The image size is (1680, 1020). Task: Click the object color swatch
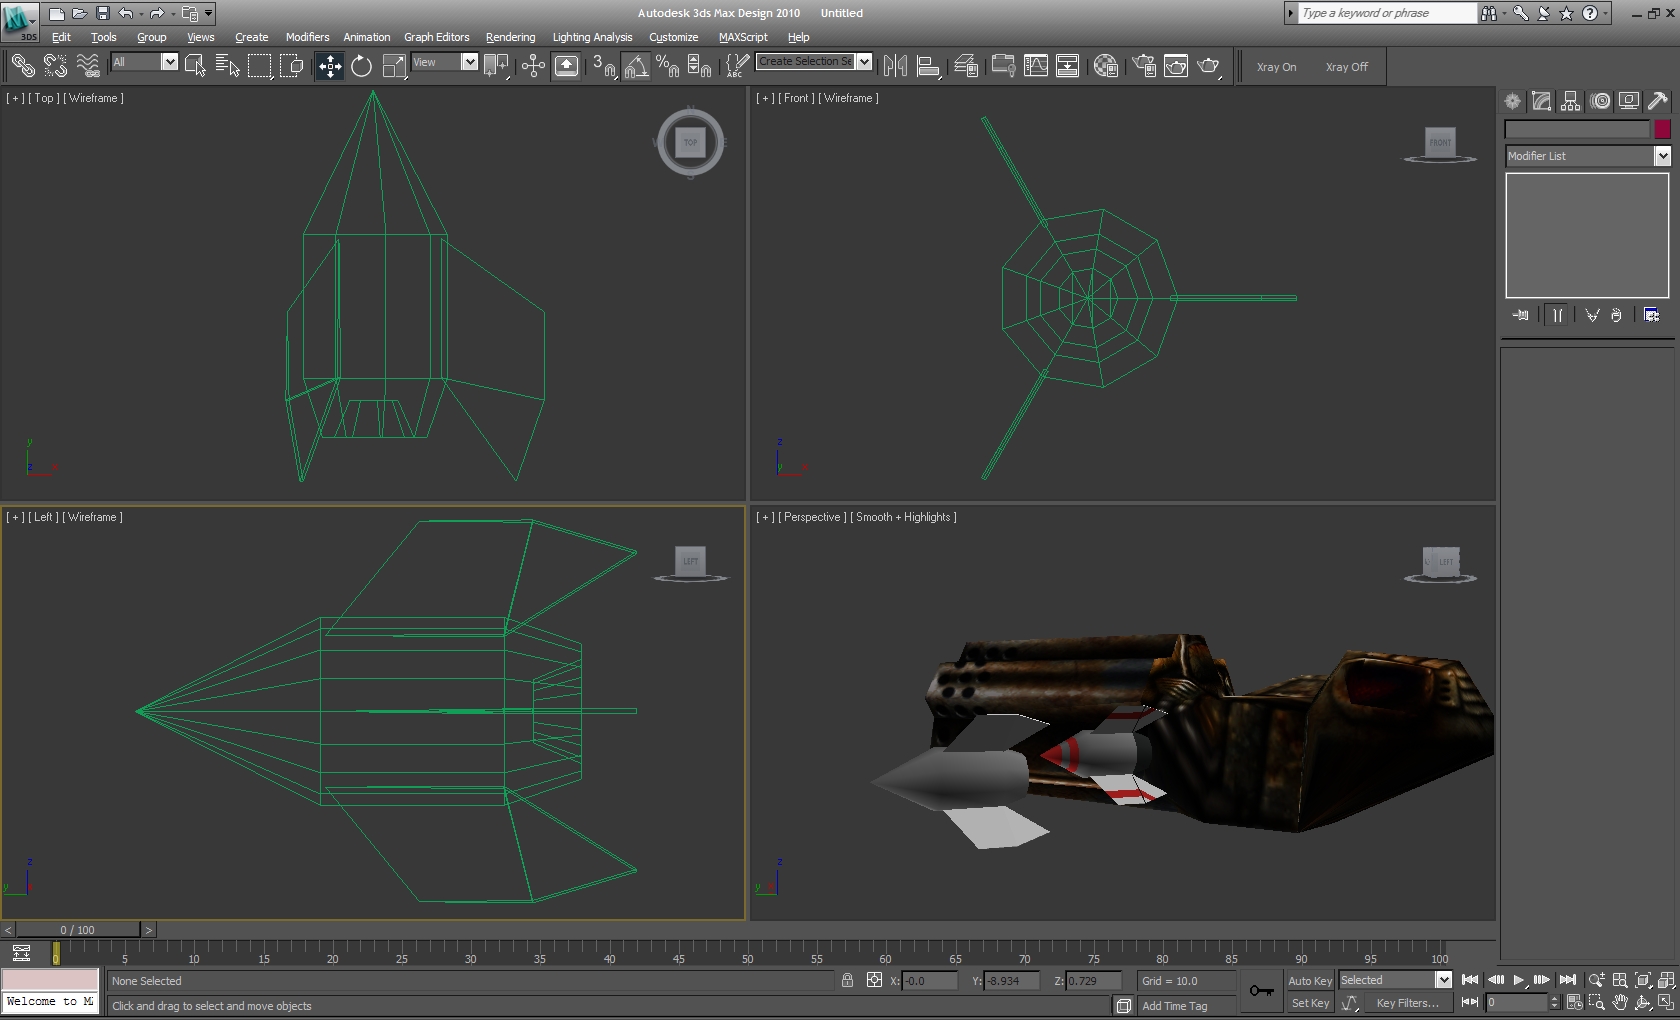coord(1662,129)
